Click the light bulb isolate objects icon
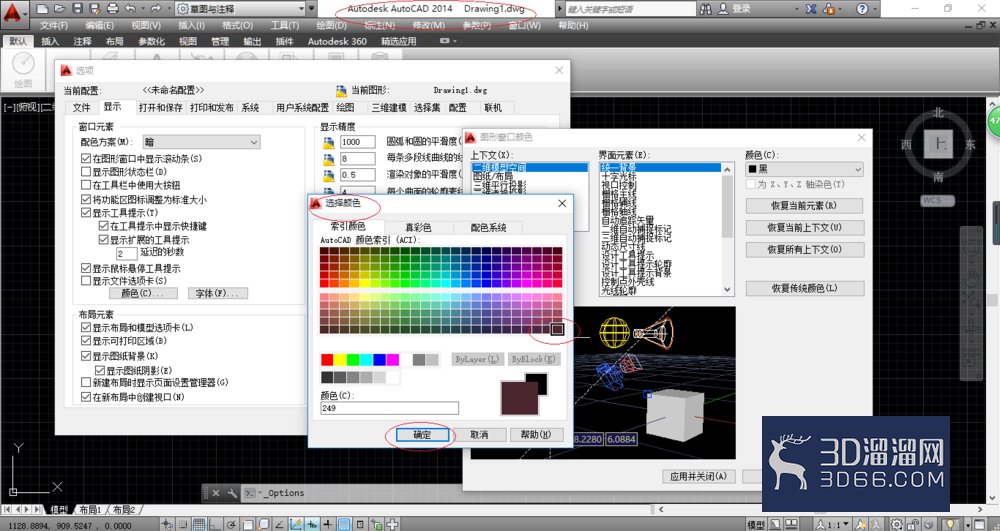Image resolution: width=1000 pixels, height=531 pixels. pyautogui.click(x=950, y=524)
